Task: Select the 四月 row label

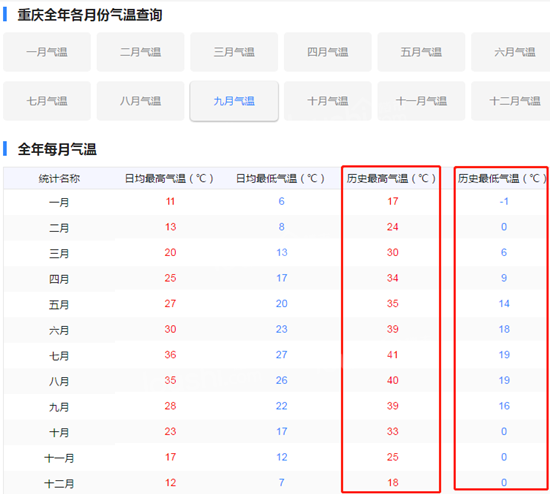Action: pos(59,279)
